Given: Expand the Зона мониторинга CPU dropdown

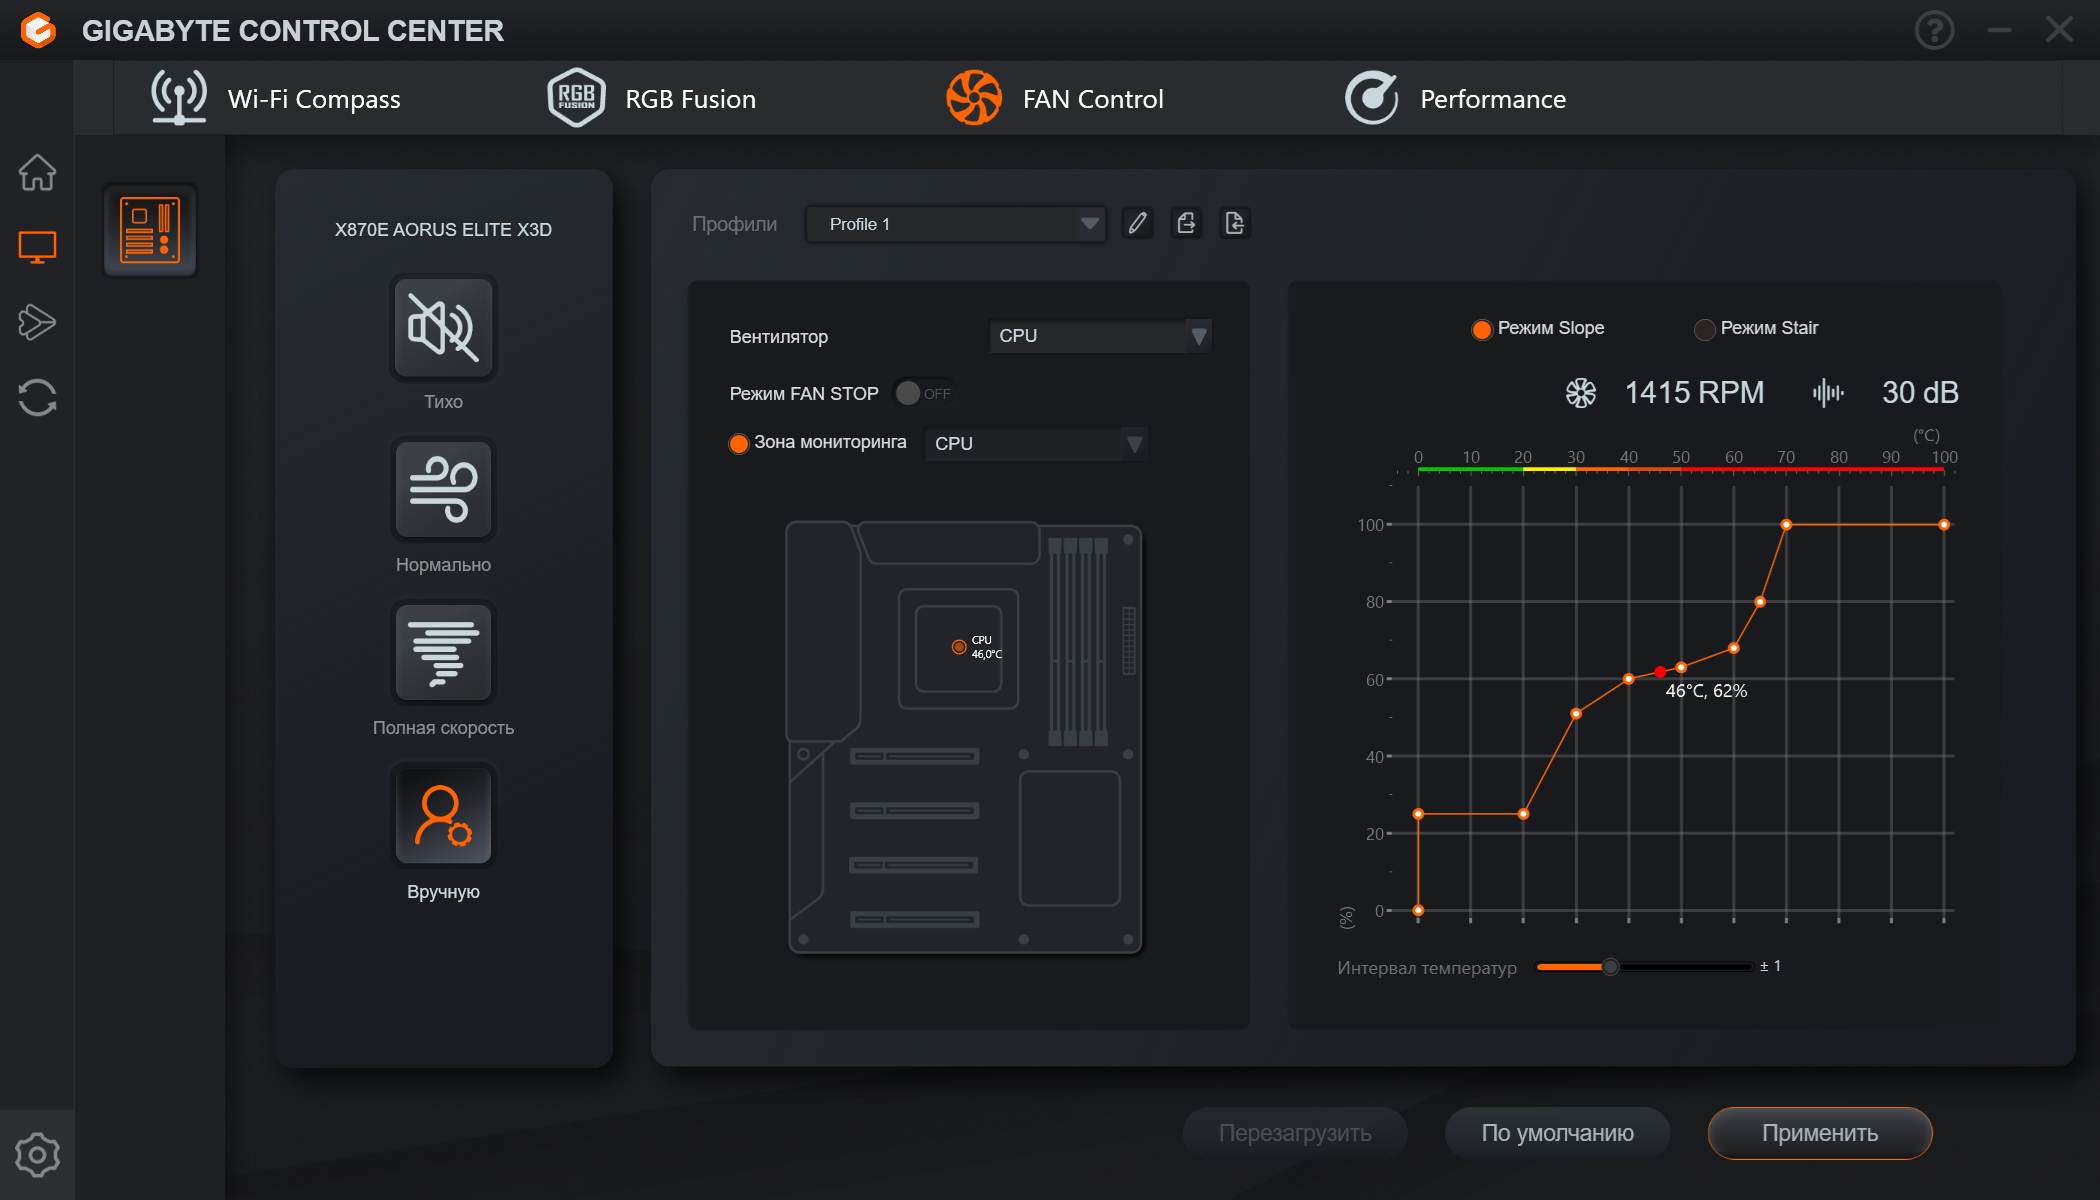Looking at the screenshot, I should [x=1035, y=443].
